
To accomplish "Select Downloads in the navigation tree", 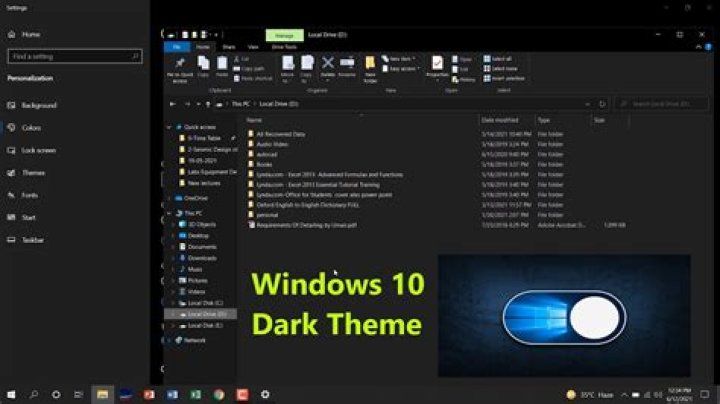I will pos(202,258).
